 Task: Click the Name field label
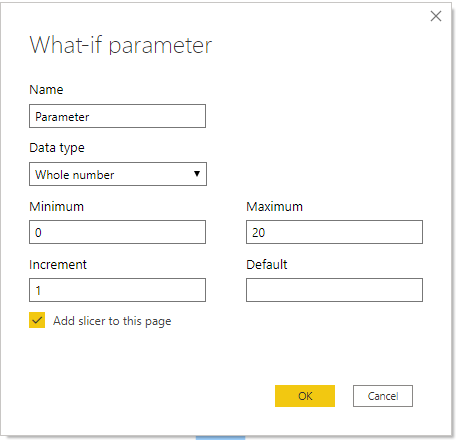tap(46, 90)
